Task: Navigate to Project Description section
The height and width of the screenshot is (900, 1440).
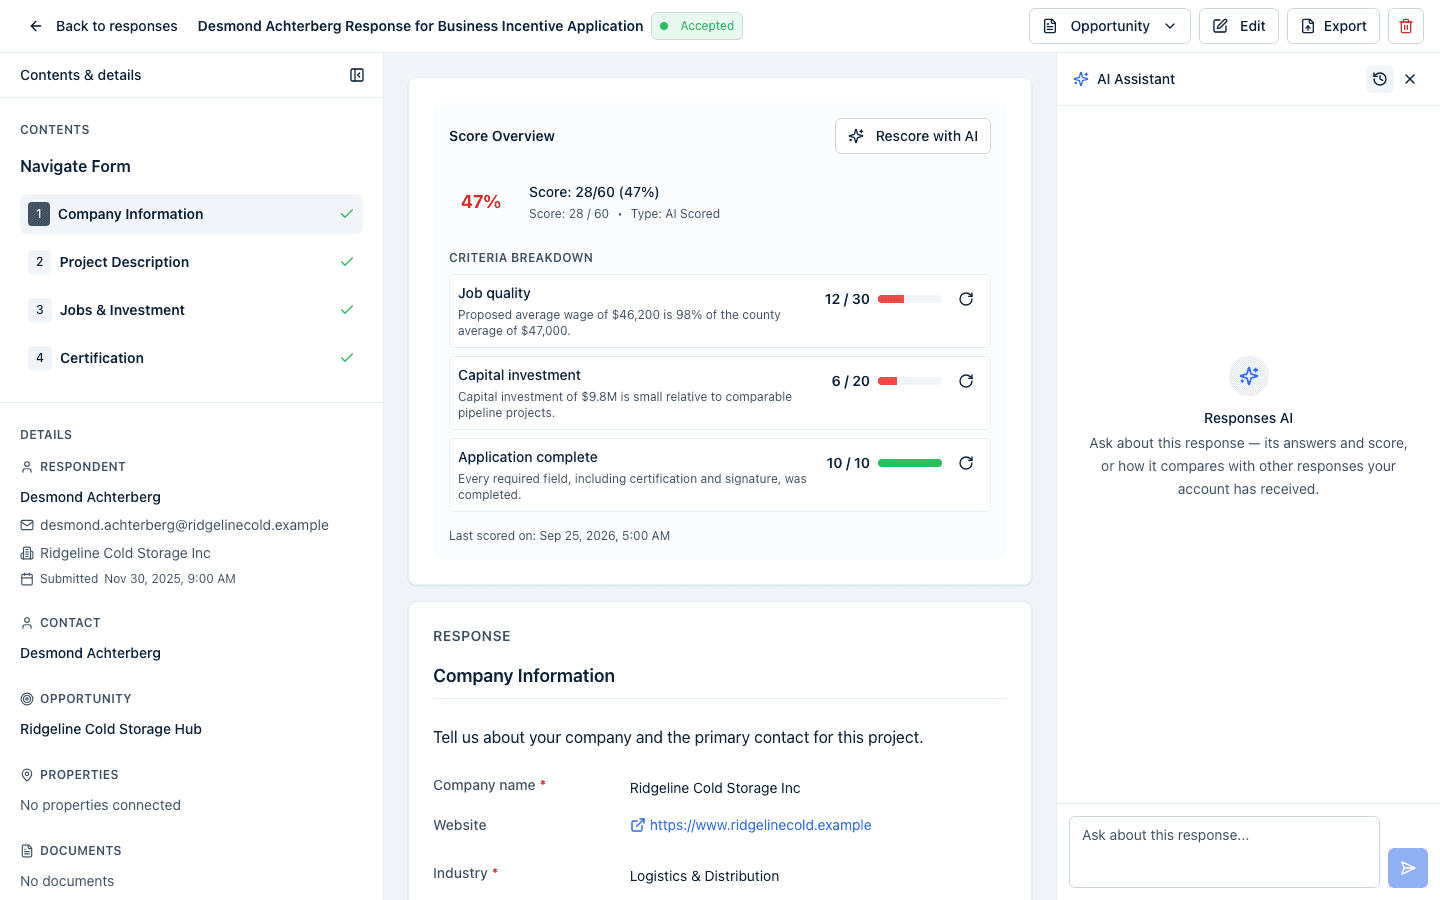Action: [x=191, y=262]
